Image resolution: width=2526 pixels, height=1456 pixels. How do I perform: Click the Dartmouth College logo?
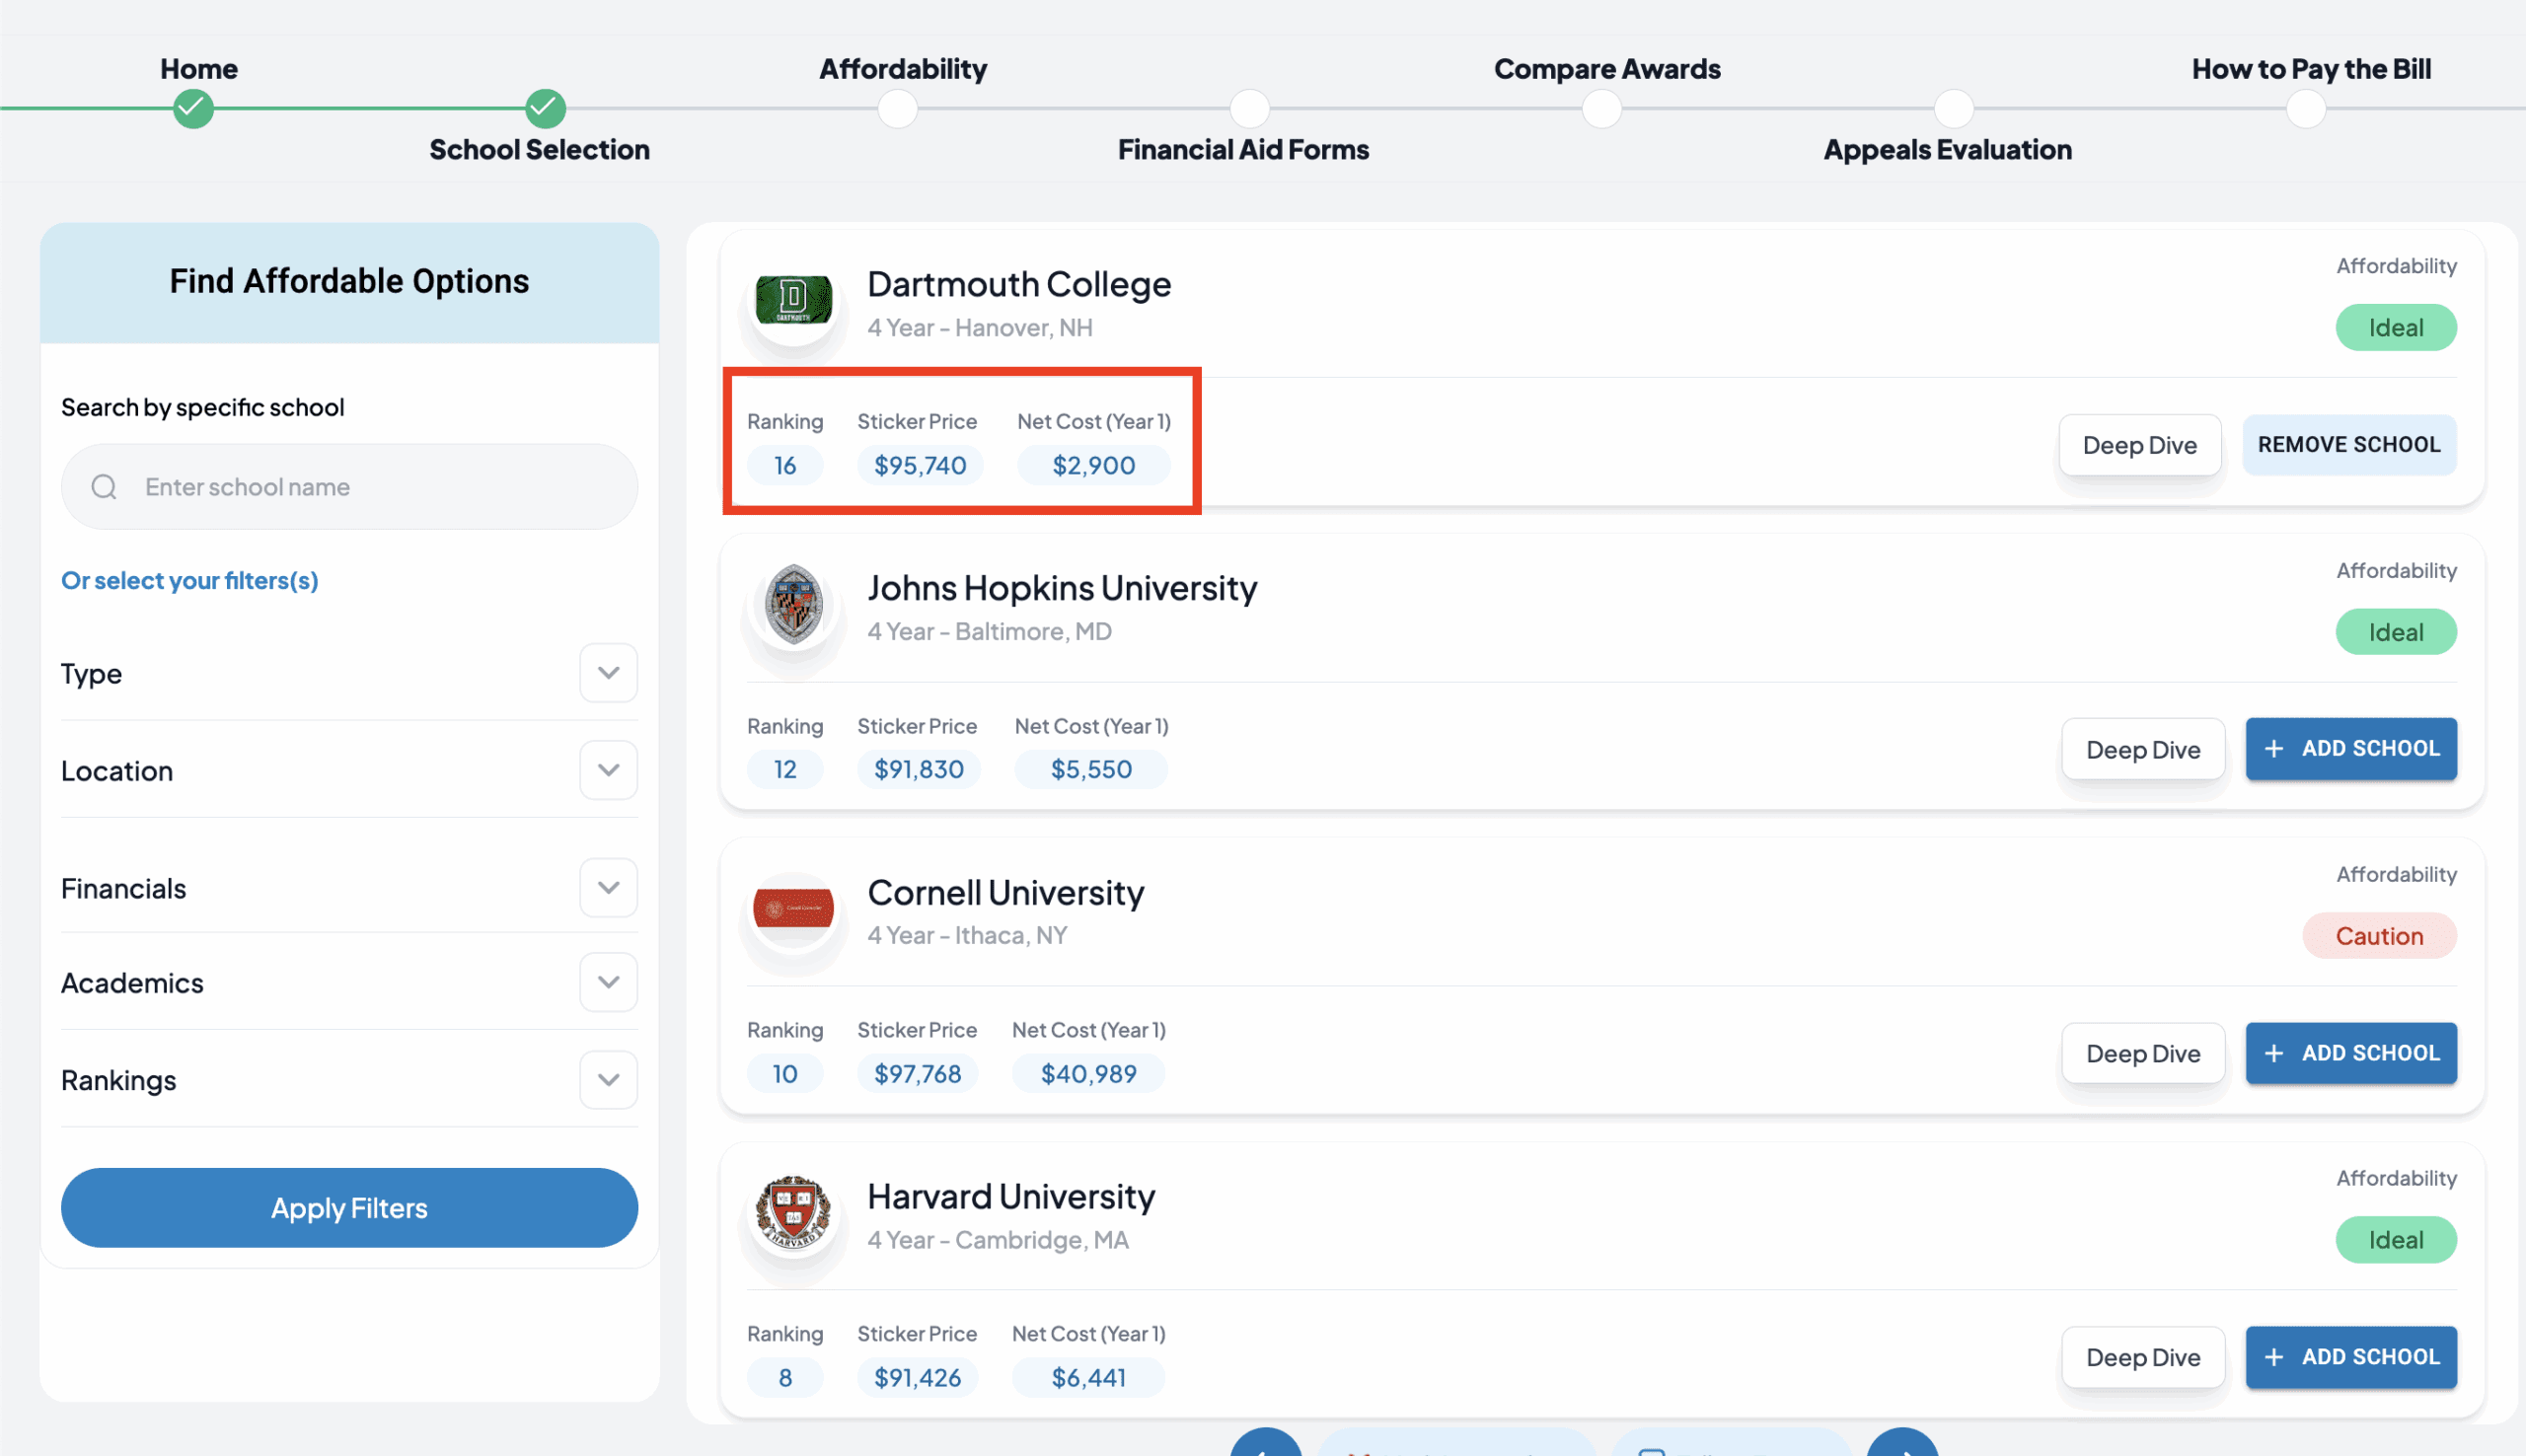pos(793,300)
